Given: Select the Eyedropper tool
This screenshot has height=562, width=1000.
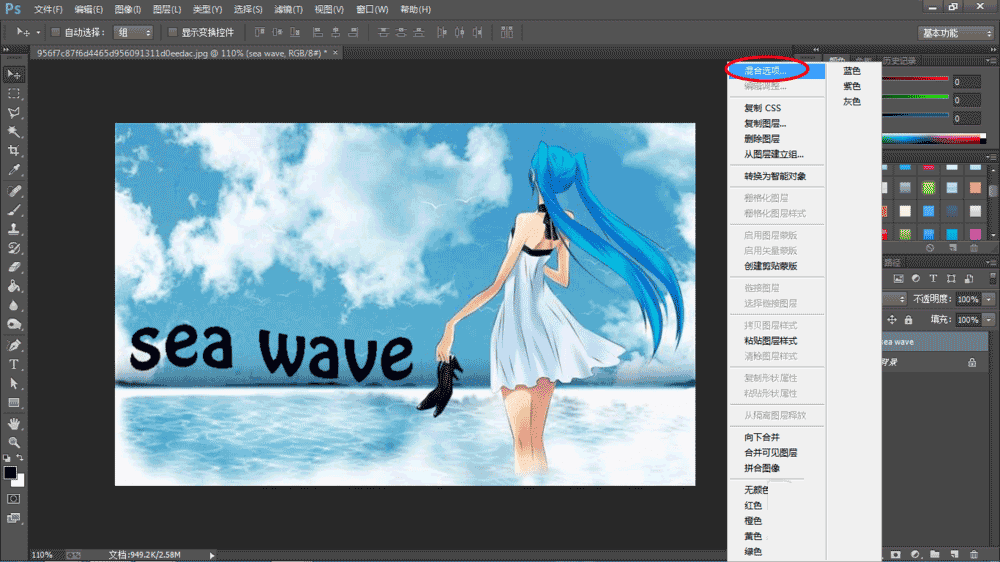Looking at the screenshot, I should (14, 170).
